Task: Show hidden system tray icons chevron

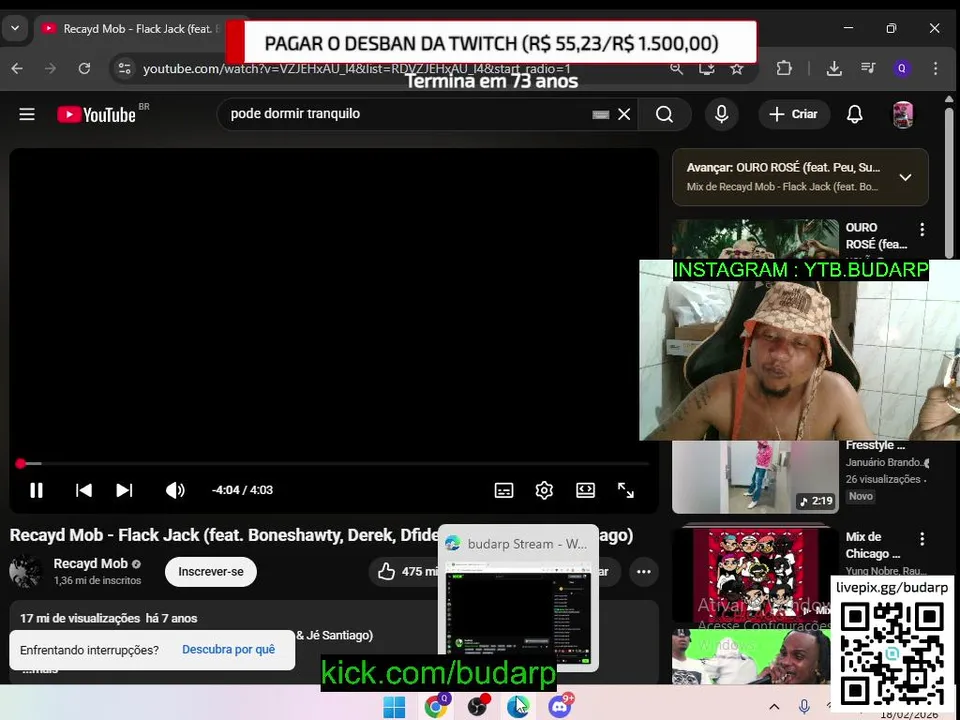Action: [774, 707]
